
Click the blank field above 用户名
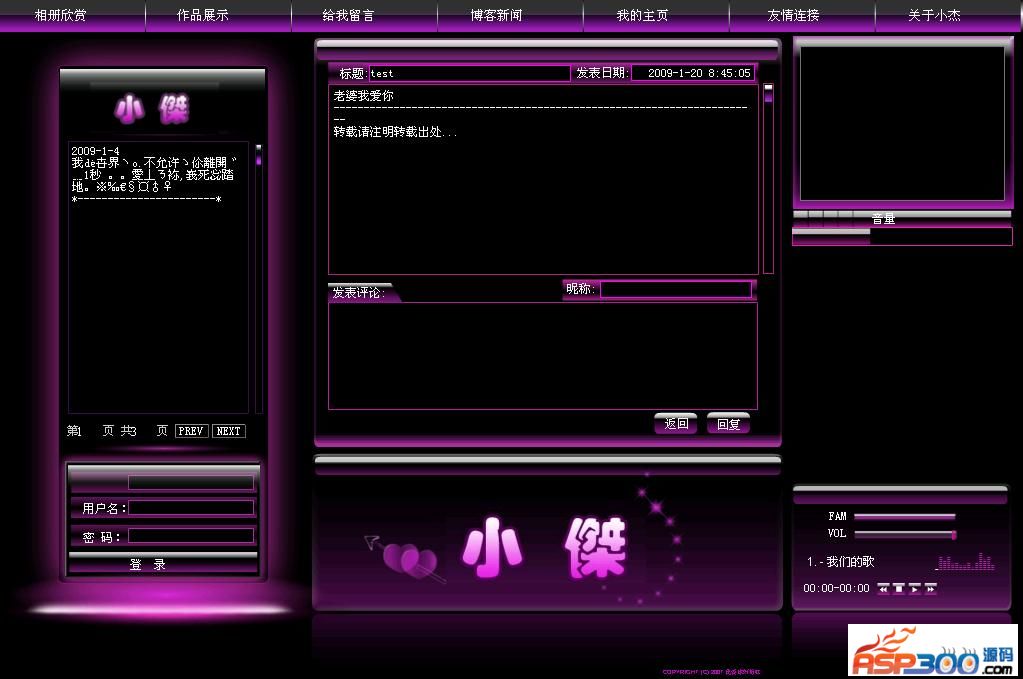[191, 482]
